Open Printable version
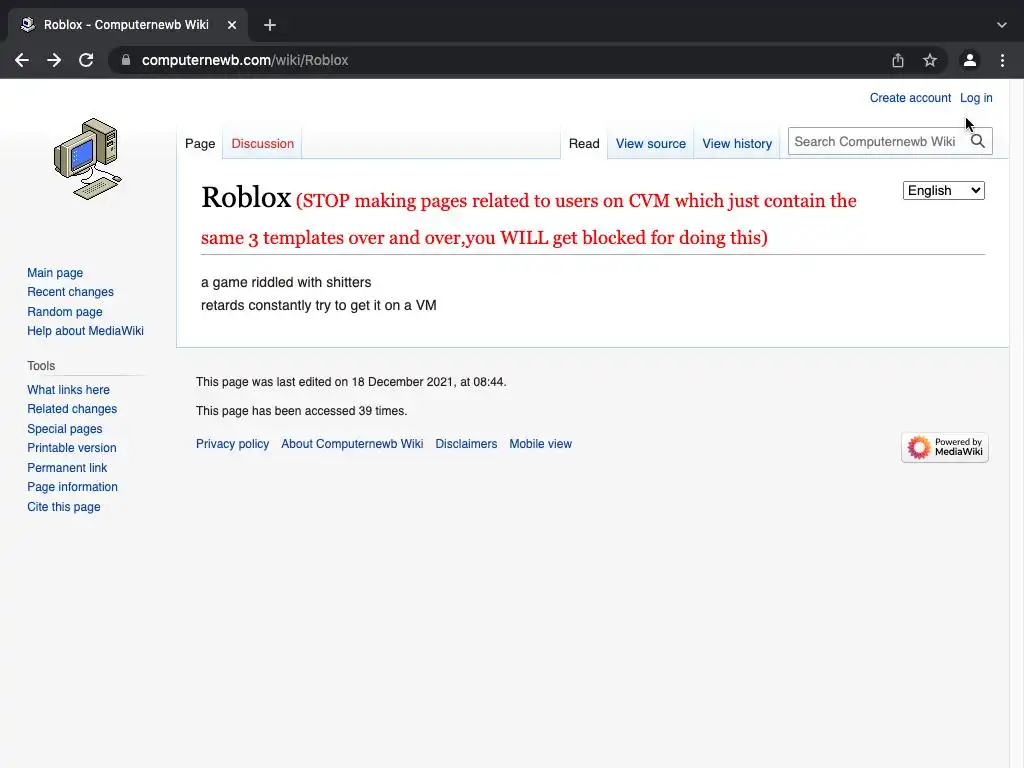1024x768 pixels. [x=72, y=448]
